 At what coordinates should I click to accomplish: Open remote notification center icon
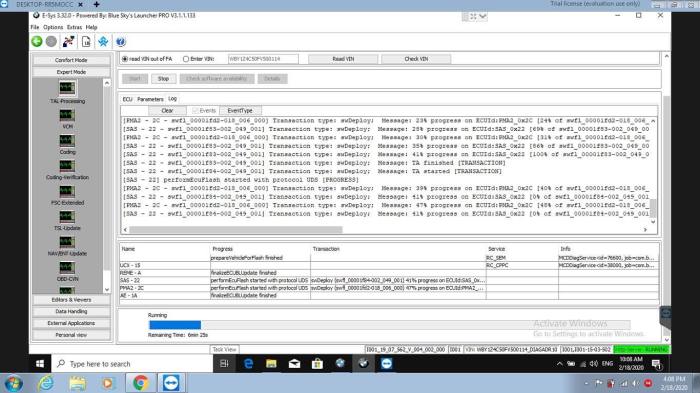[657, 364]
